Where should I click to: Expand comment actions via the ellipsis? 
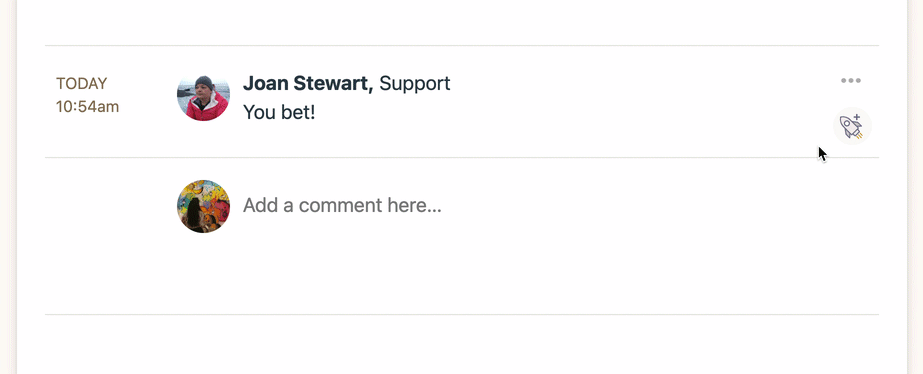pyautogui.click(x=851, y=81)
